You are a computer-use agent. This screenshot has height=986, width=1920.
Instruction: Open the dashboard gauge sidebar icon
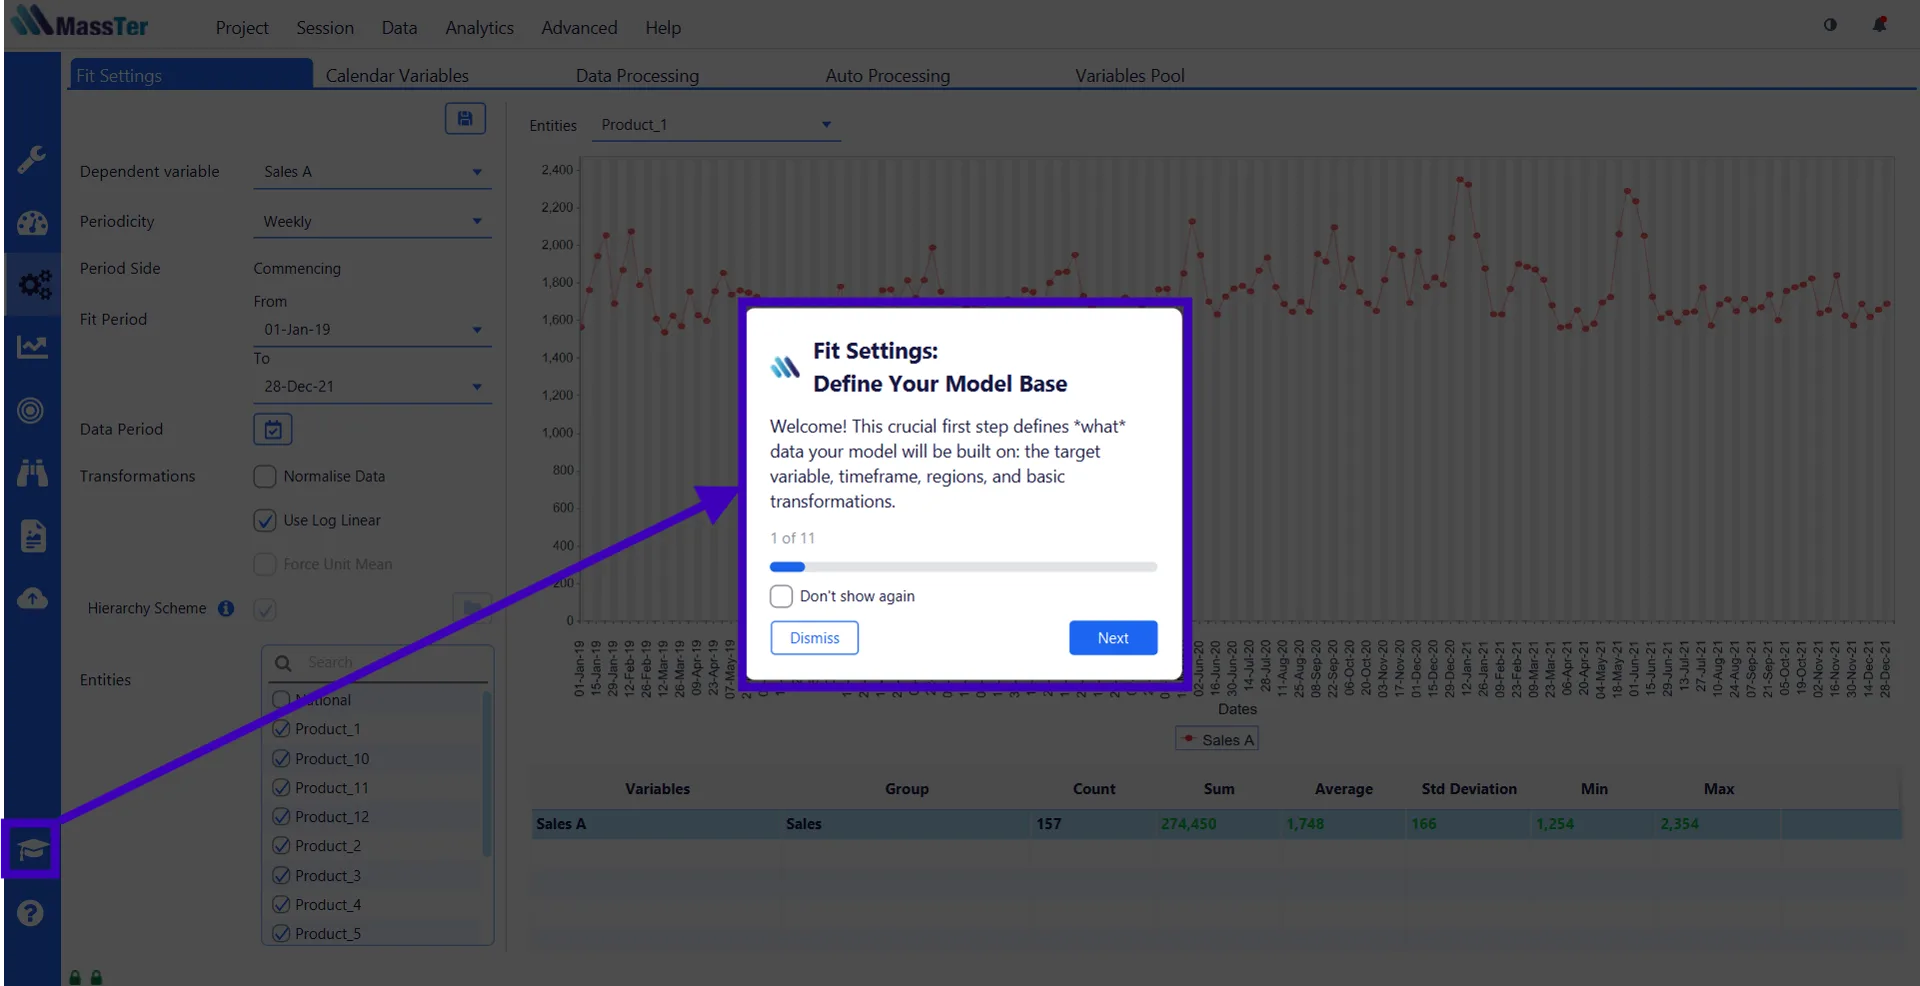tap(31, 223)
